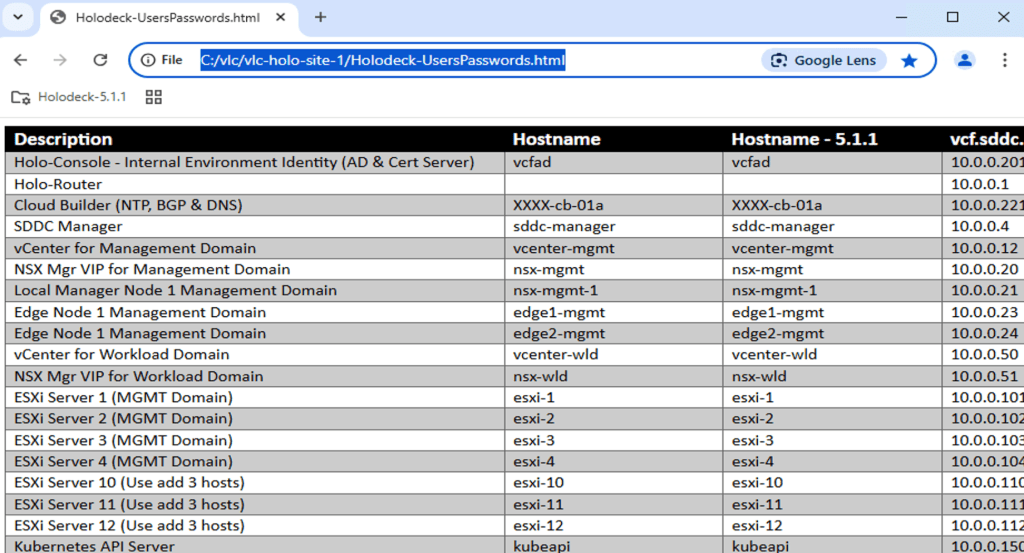Maximize the browser window
The width and height of the screenshot is (1024, 553).
[x=952, y=17]
